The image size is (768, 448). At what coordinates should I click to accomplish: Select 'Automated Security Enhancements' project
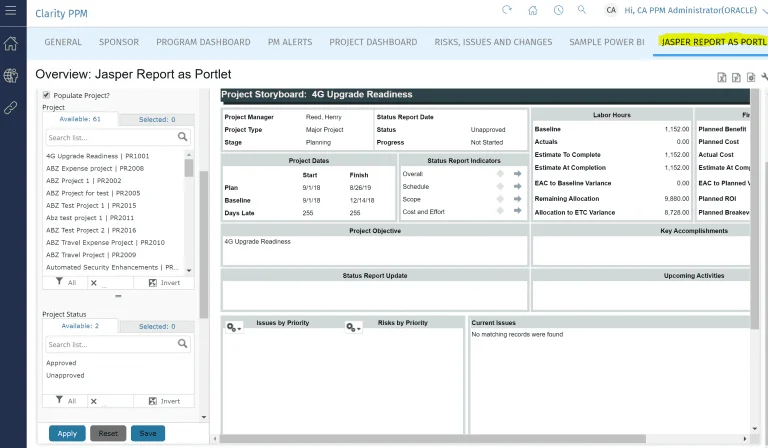pos(112,267)
